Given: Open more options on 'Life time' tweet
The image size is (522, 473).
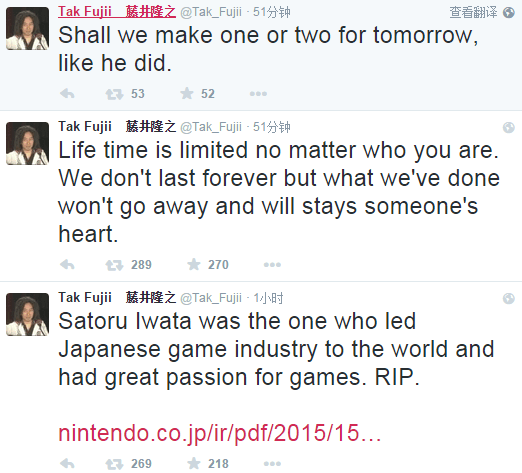Looking at the screenshot, I should click(x=272, y=265).
